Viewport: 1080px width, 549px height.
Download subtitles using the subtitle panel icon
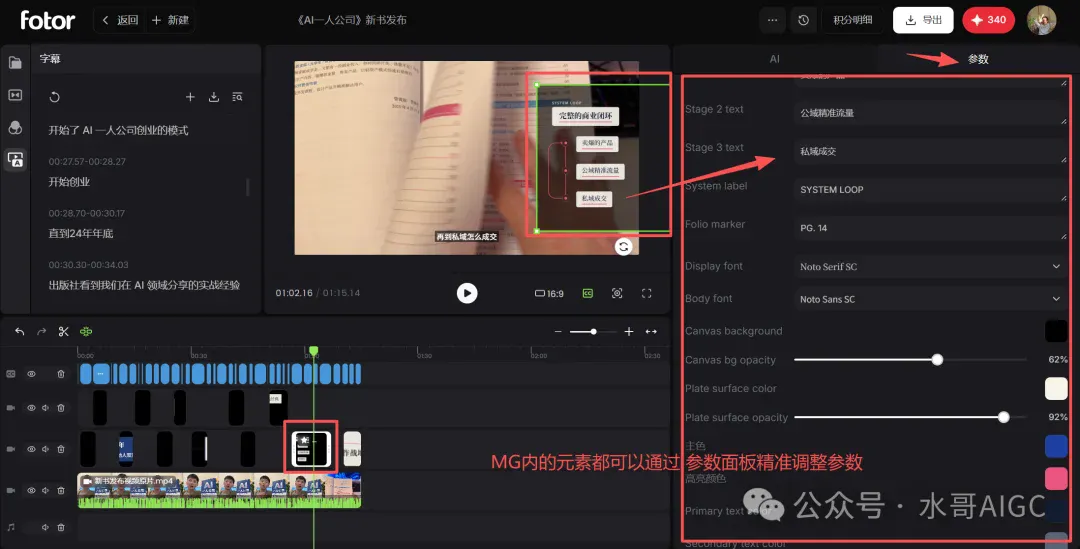click(214, 97)
